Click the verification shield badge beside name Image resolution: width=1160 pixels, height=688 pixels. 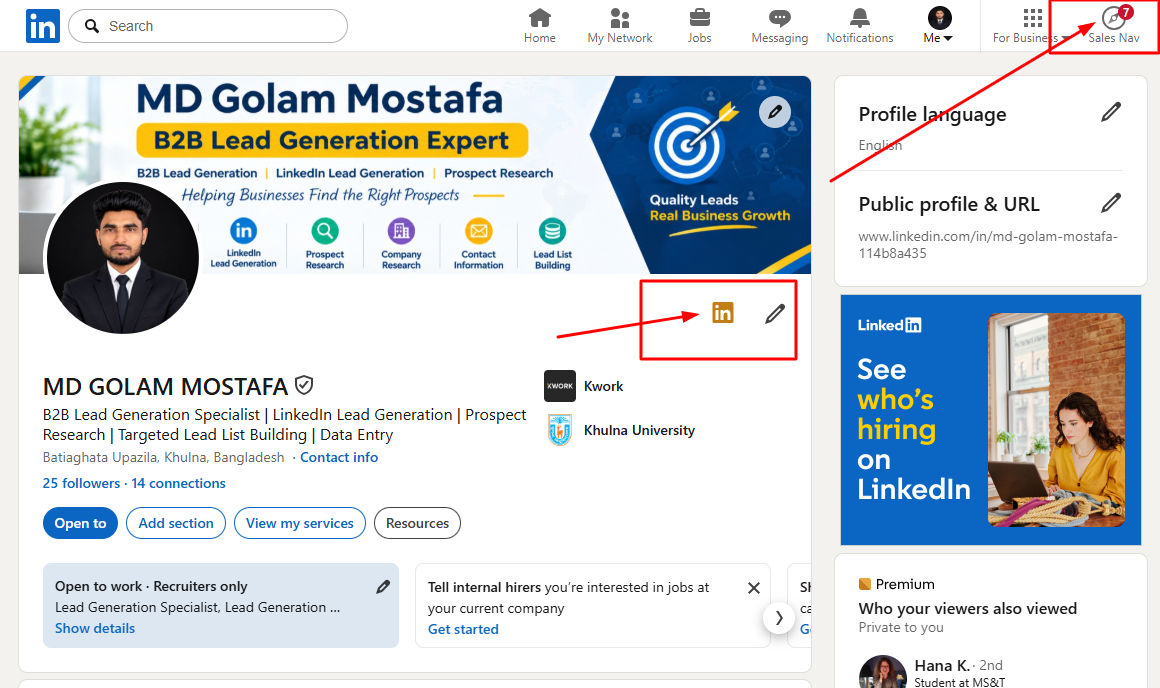tap(304, 385)
